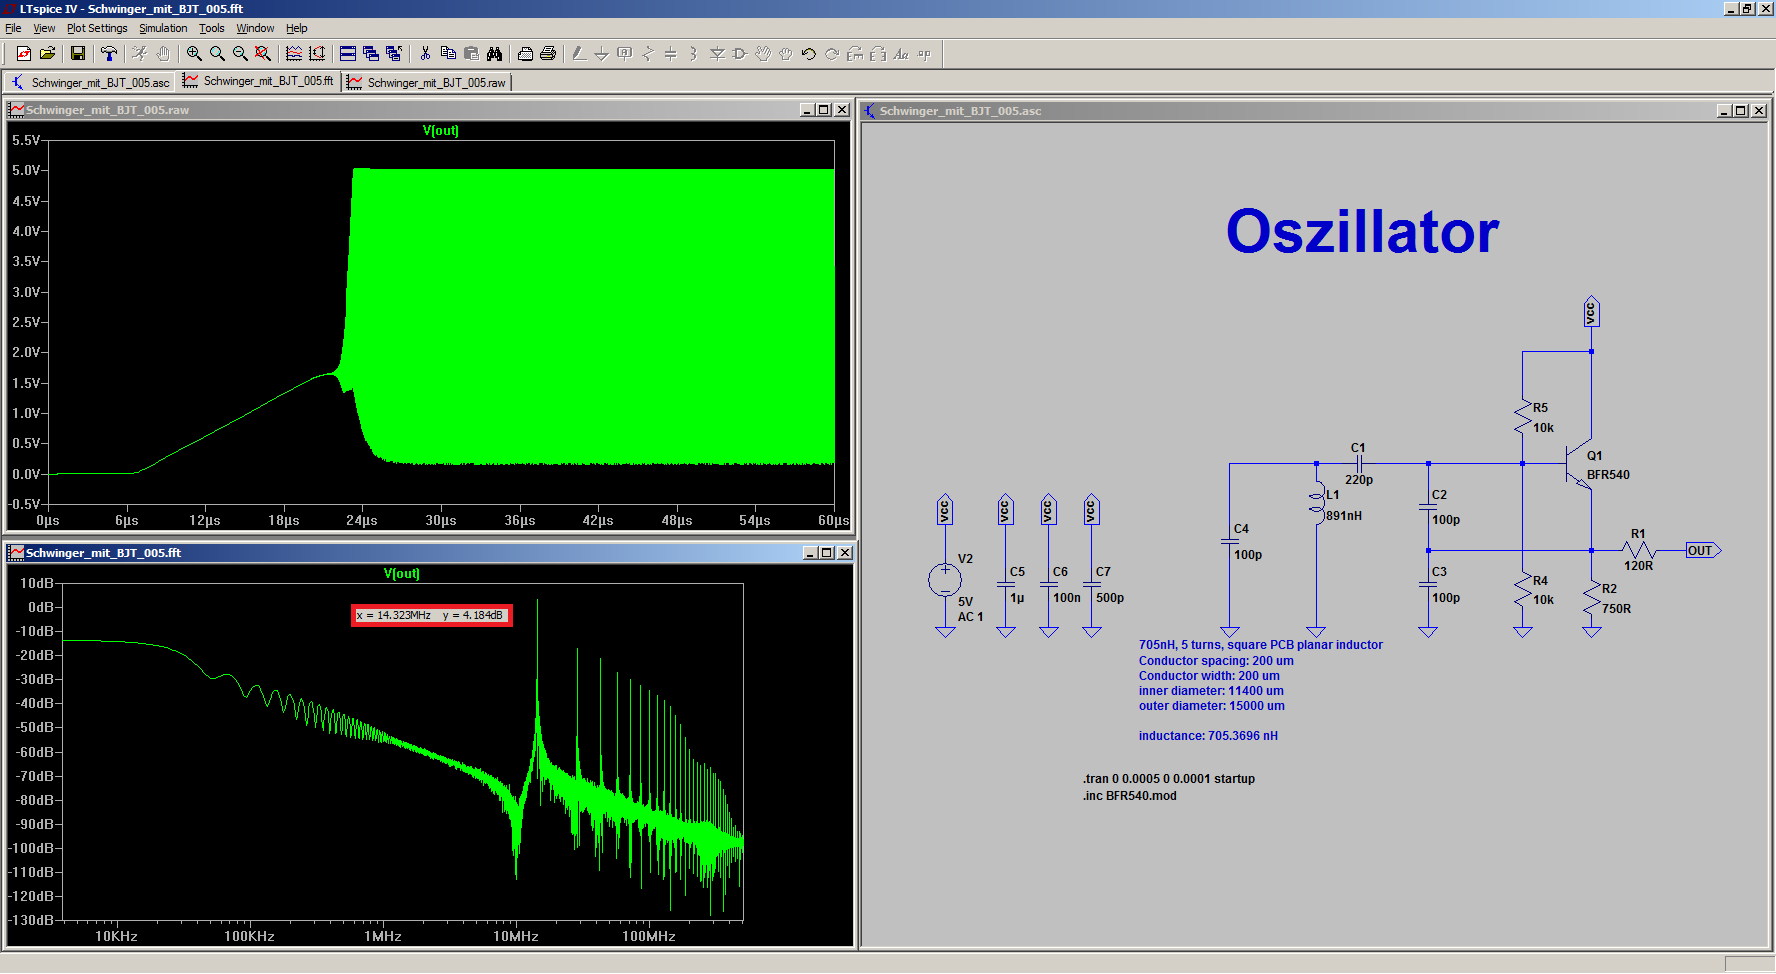Click inductor L1 891nH in schematic

[x=1317, y=503]
